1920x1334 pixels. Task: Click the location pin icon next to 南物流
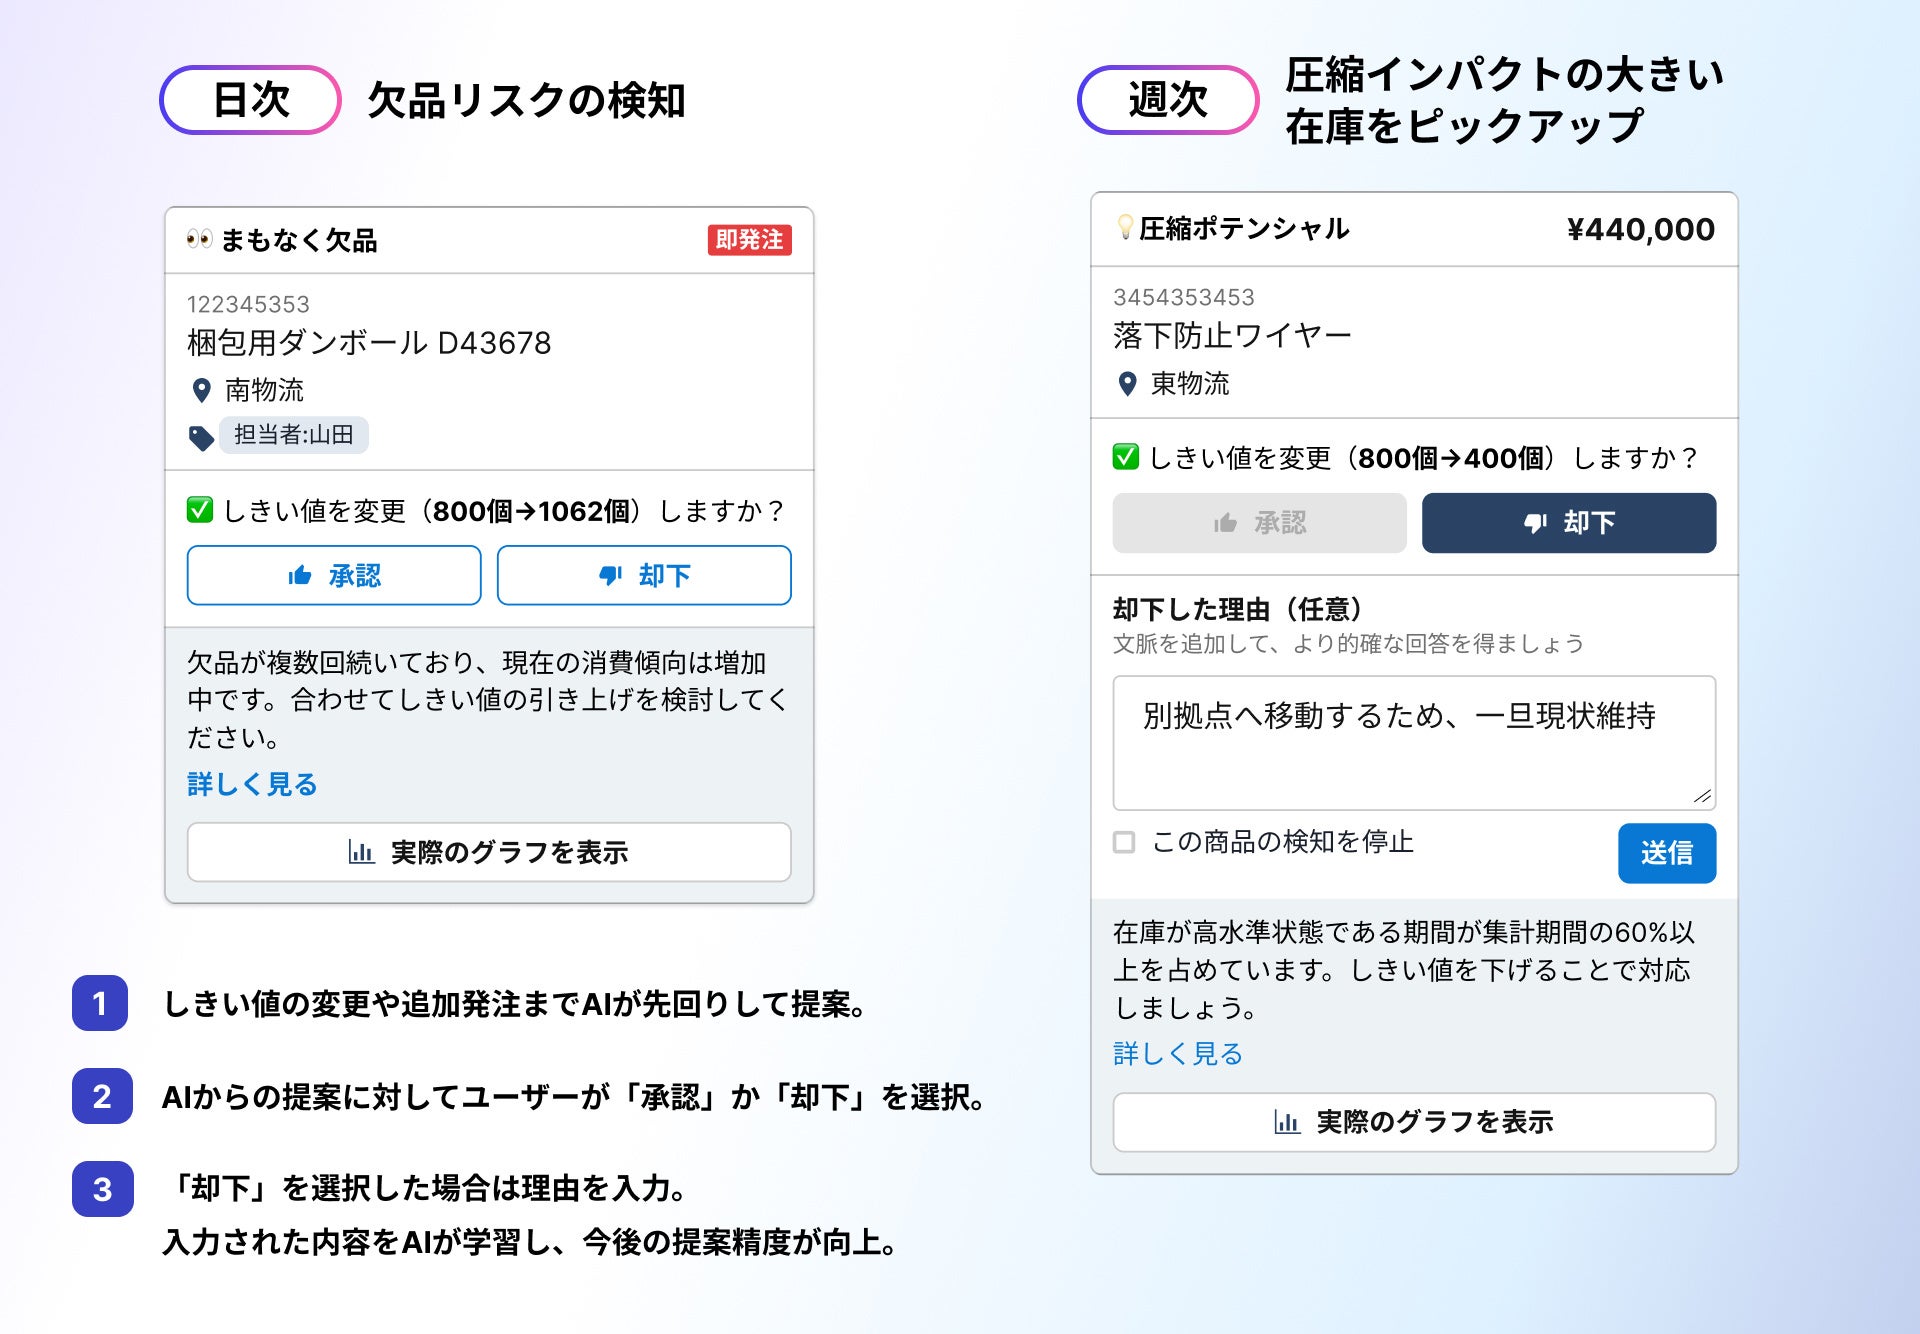coord(201,390)
